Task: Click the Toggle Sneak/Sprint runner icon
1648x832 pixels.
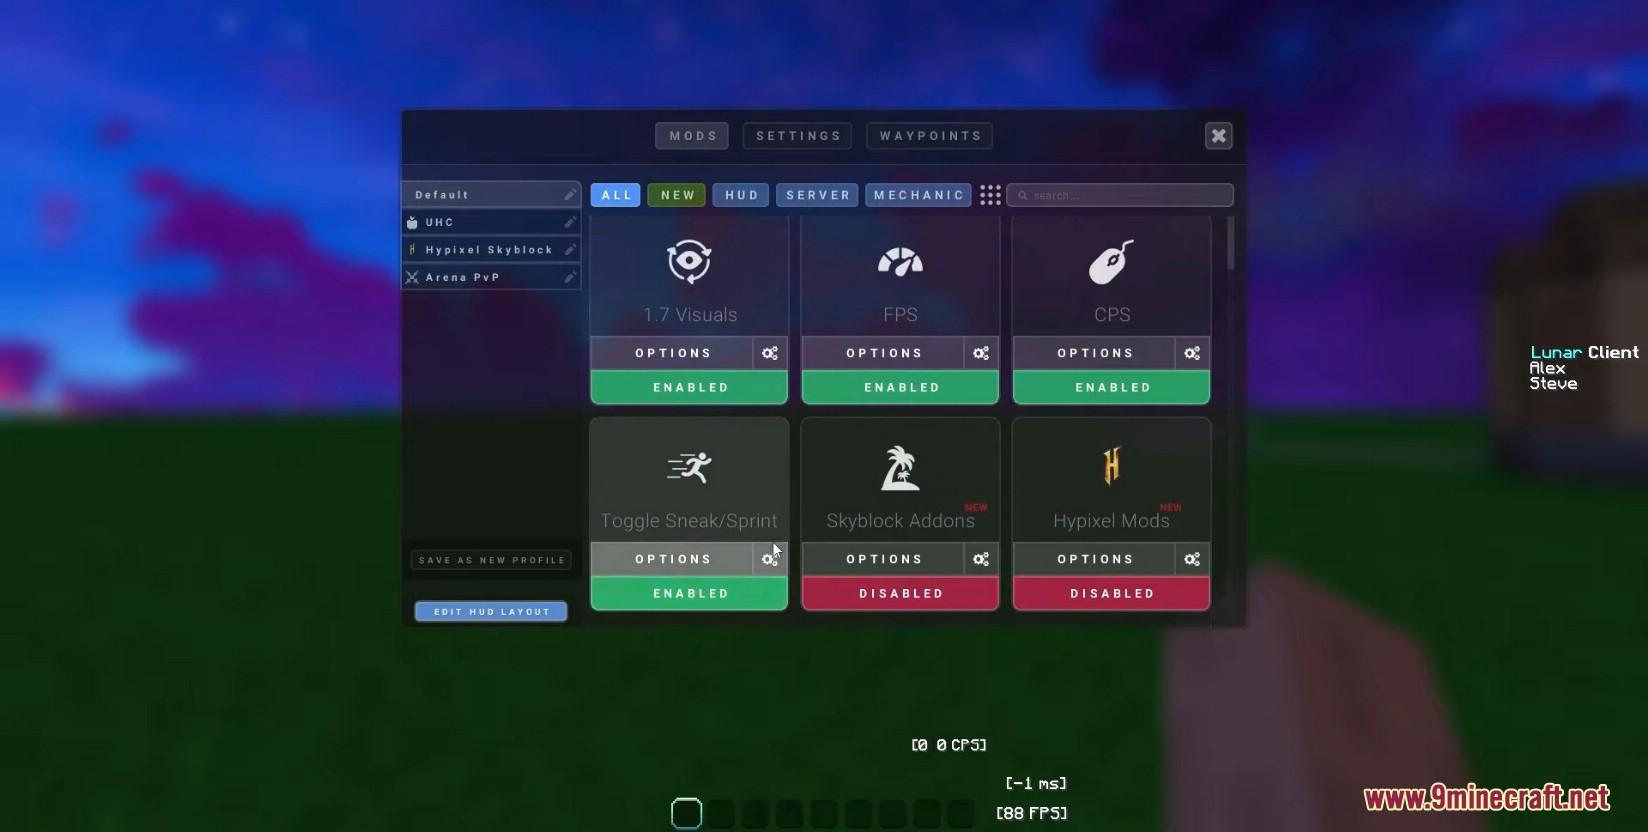Action: coord(689,467)
